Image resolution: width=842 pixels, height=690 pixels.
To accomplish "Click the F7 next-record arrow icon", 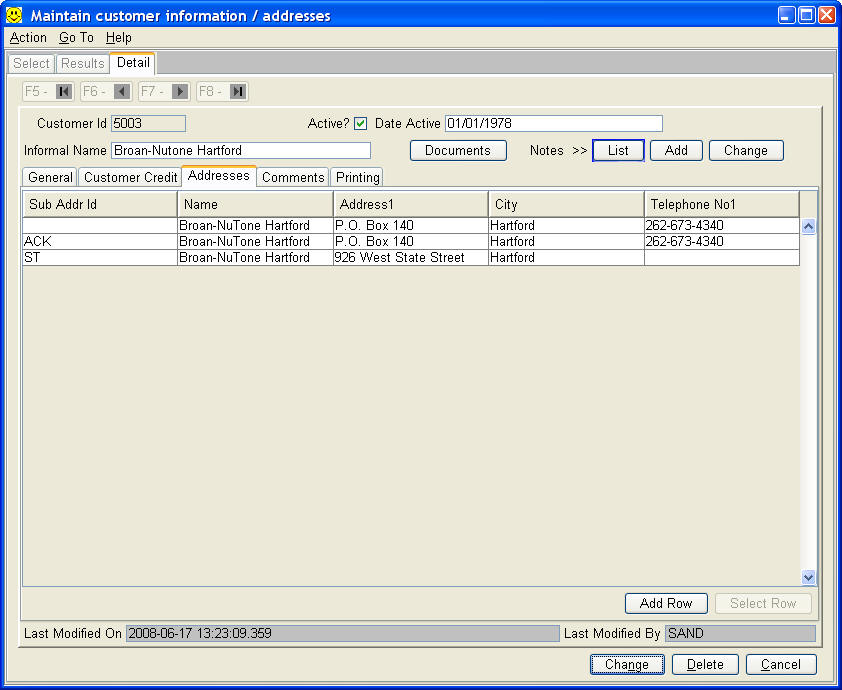I will (x=180, y=92).
